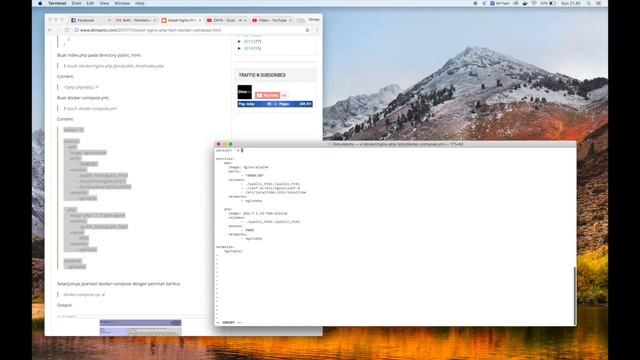Bookmark this page with star icon
The image size is (640, 360).
(307, 30)
